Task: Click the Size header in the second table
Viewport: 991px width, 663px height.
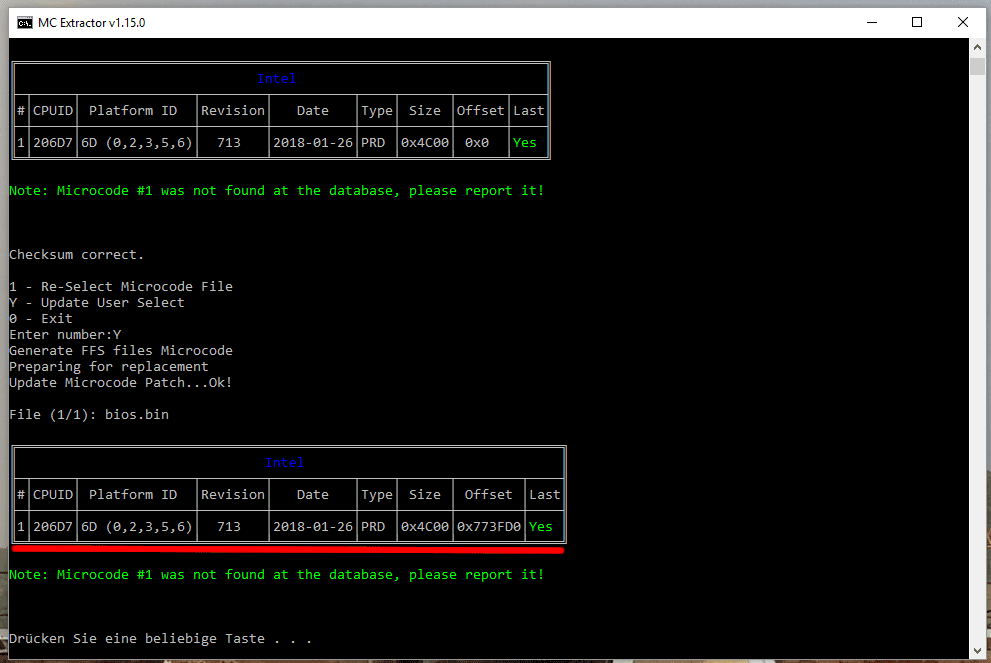Action: click(425, 495)
